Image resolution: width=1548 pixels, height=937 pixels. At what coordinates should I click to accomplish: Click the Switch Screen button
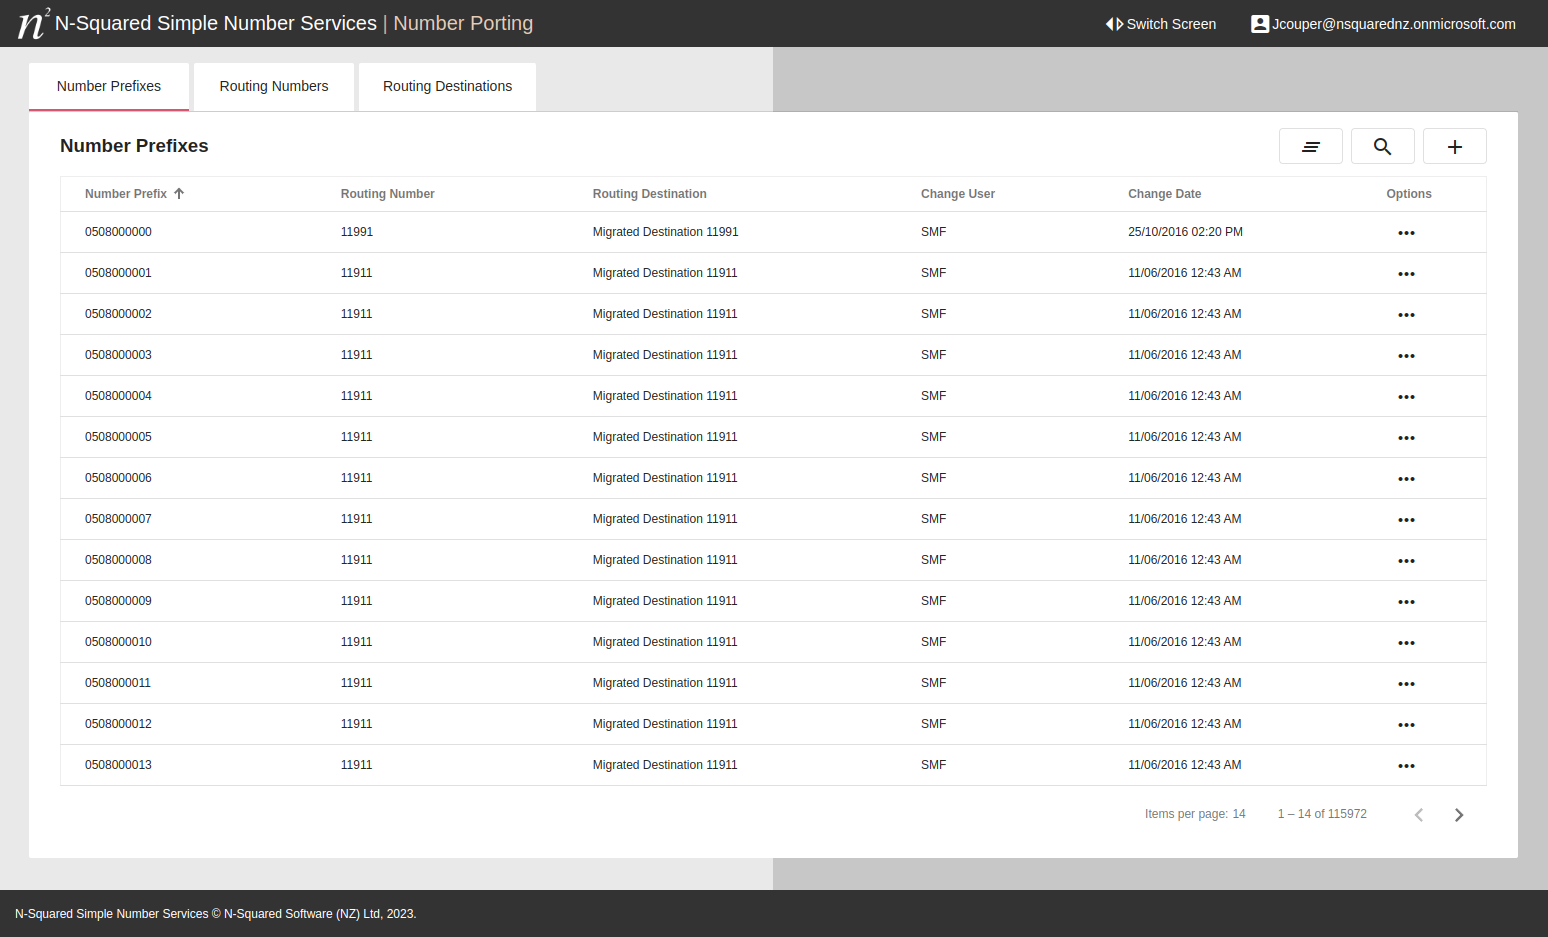coord(1160,24)
